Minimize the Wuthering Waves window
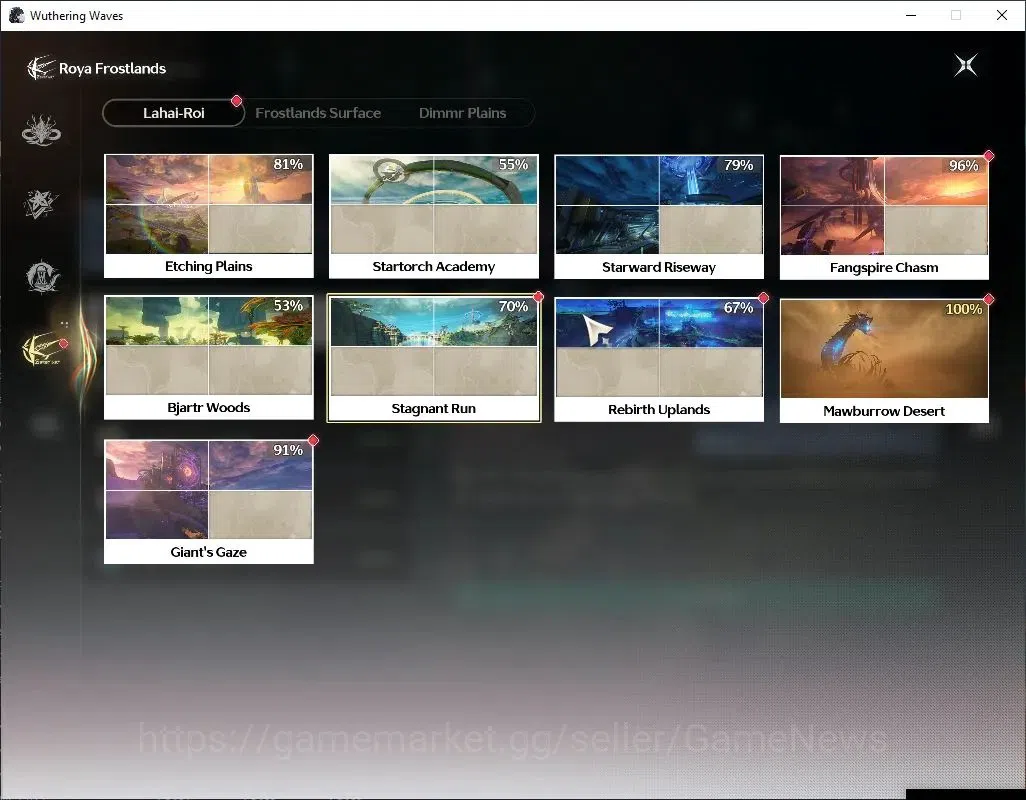 point(911,15)
